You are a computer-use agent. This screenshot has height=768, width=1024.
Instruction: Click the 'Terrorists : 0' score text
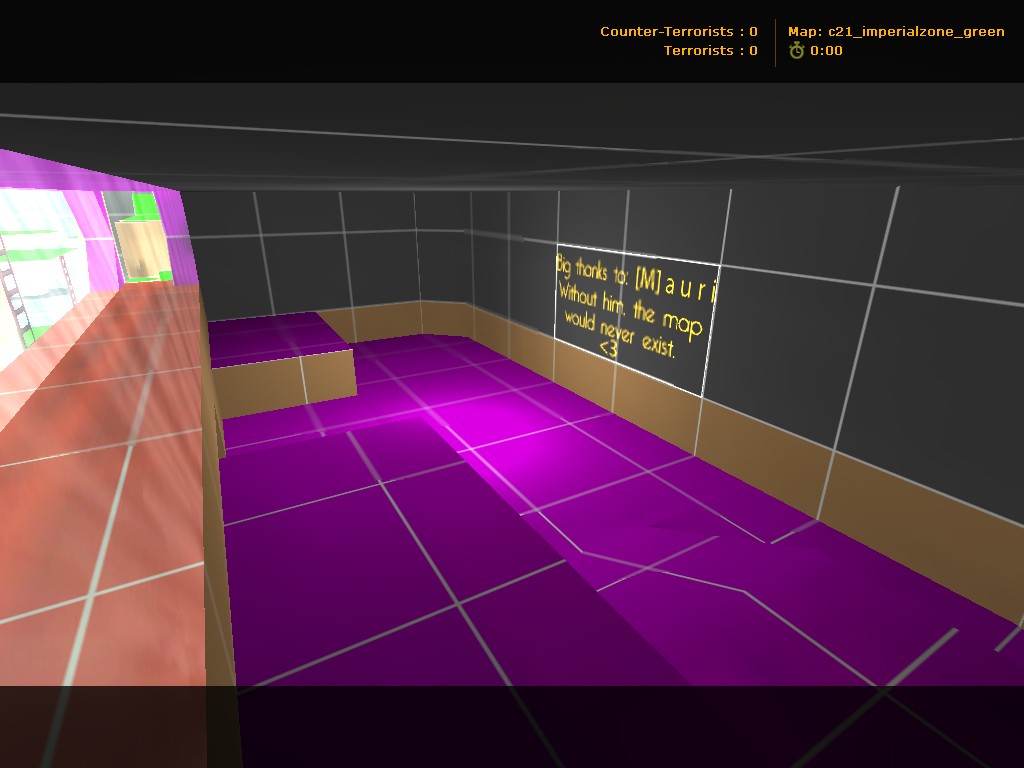(711, 50)
